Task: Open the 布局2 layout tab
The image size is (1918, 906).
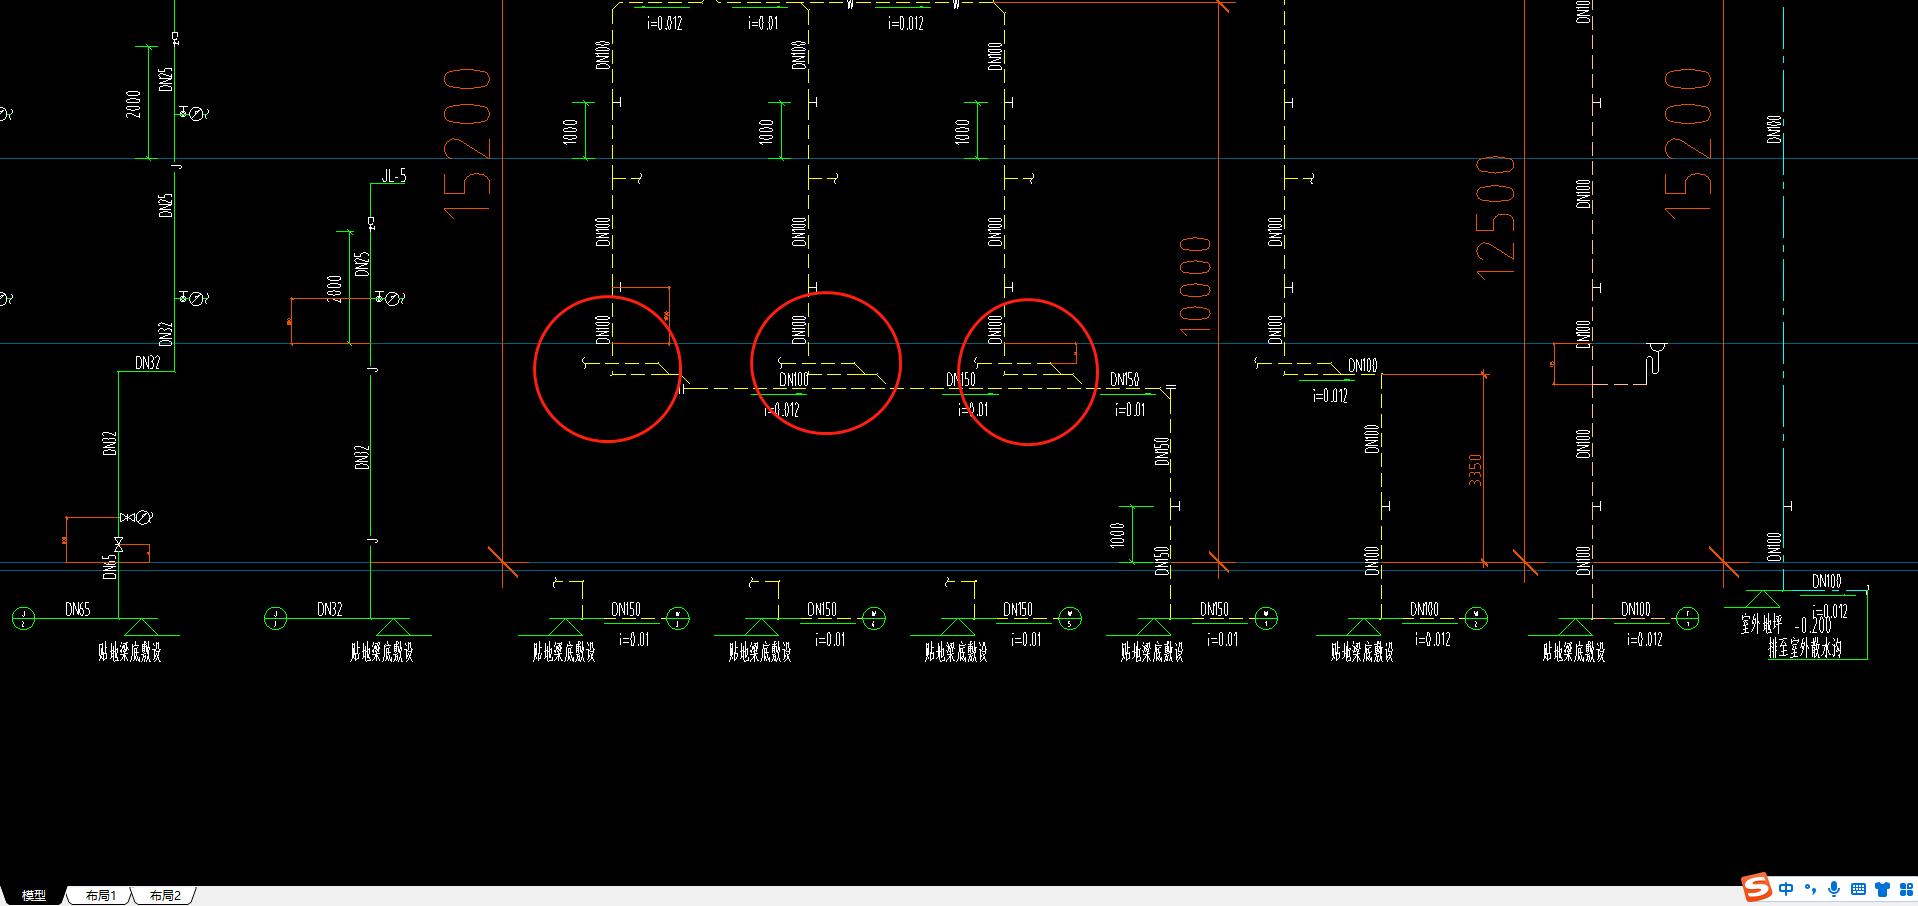Action: tap(165, 895)
